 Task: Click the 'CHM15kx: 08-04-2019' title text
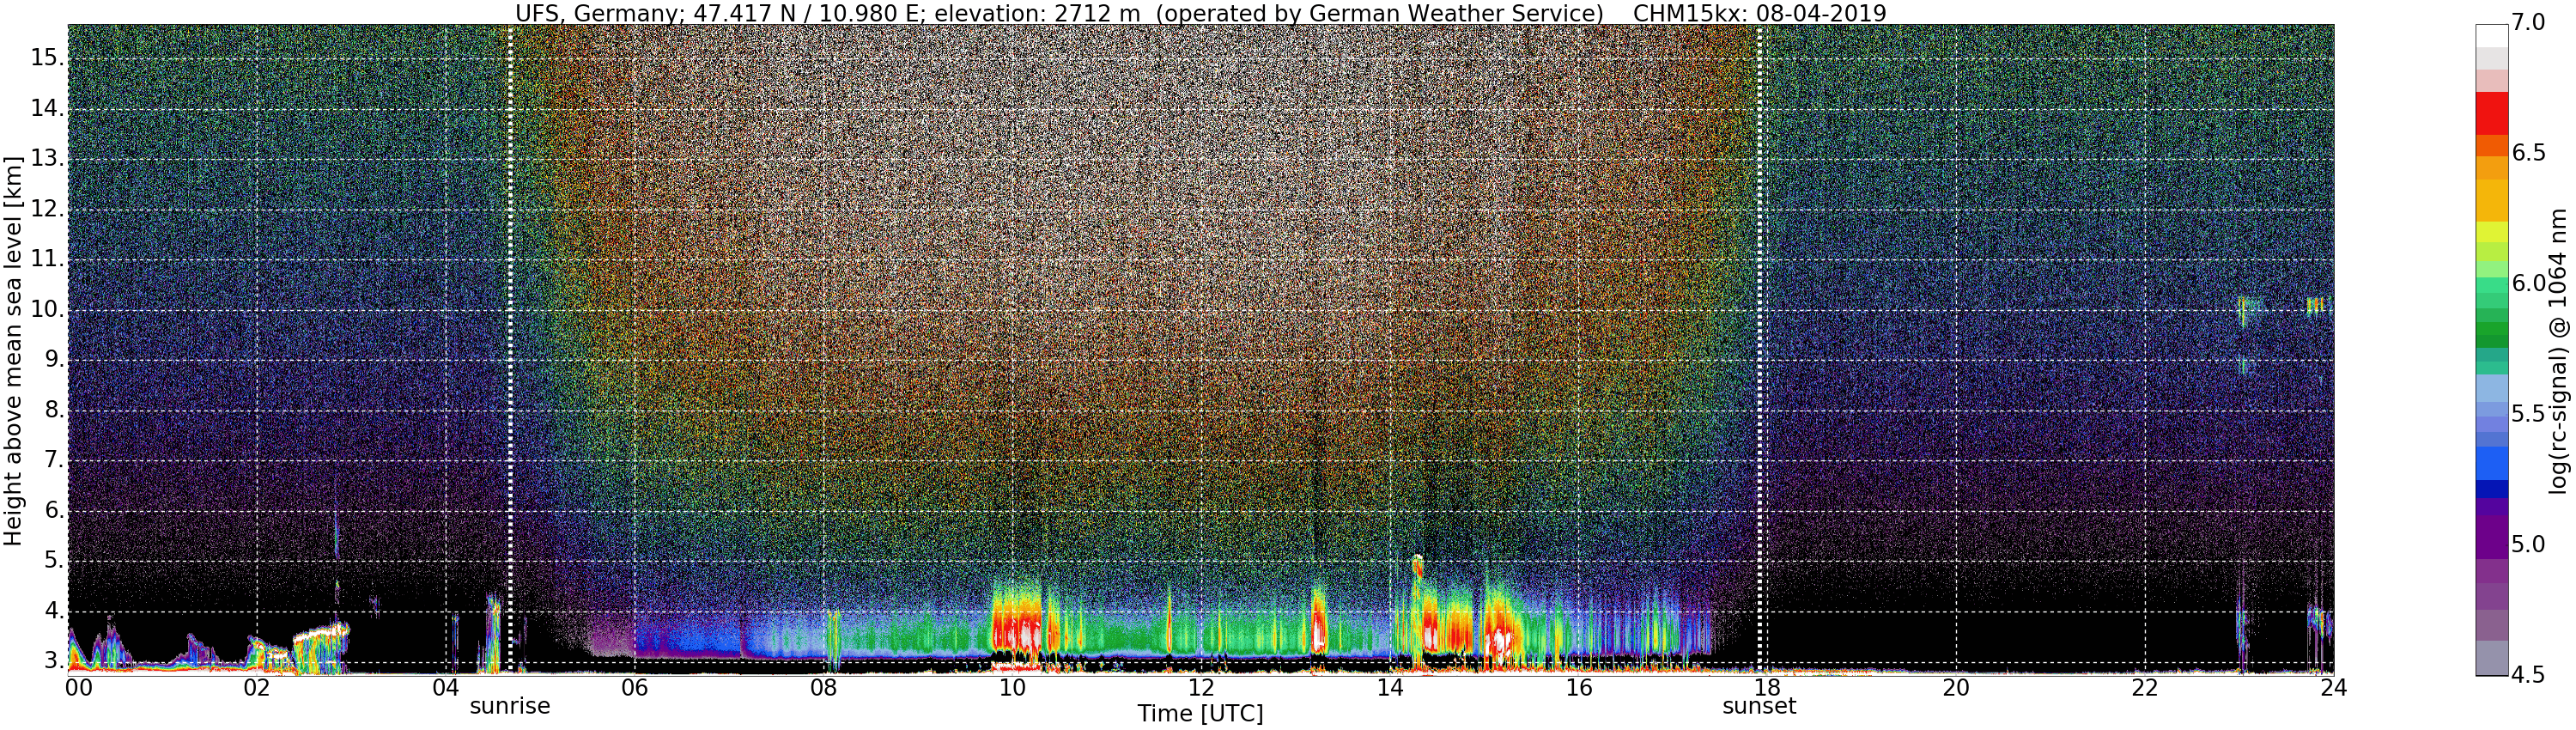click(1759, 13)
